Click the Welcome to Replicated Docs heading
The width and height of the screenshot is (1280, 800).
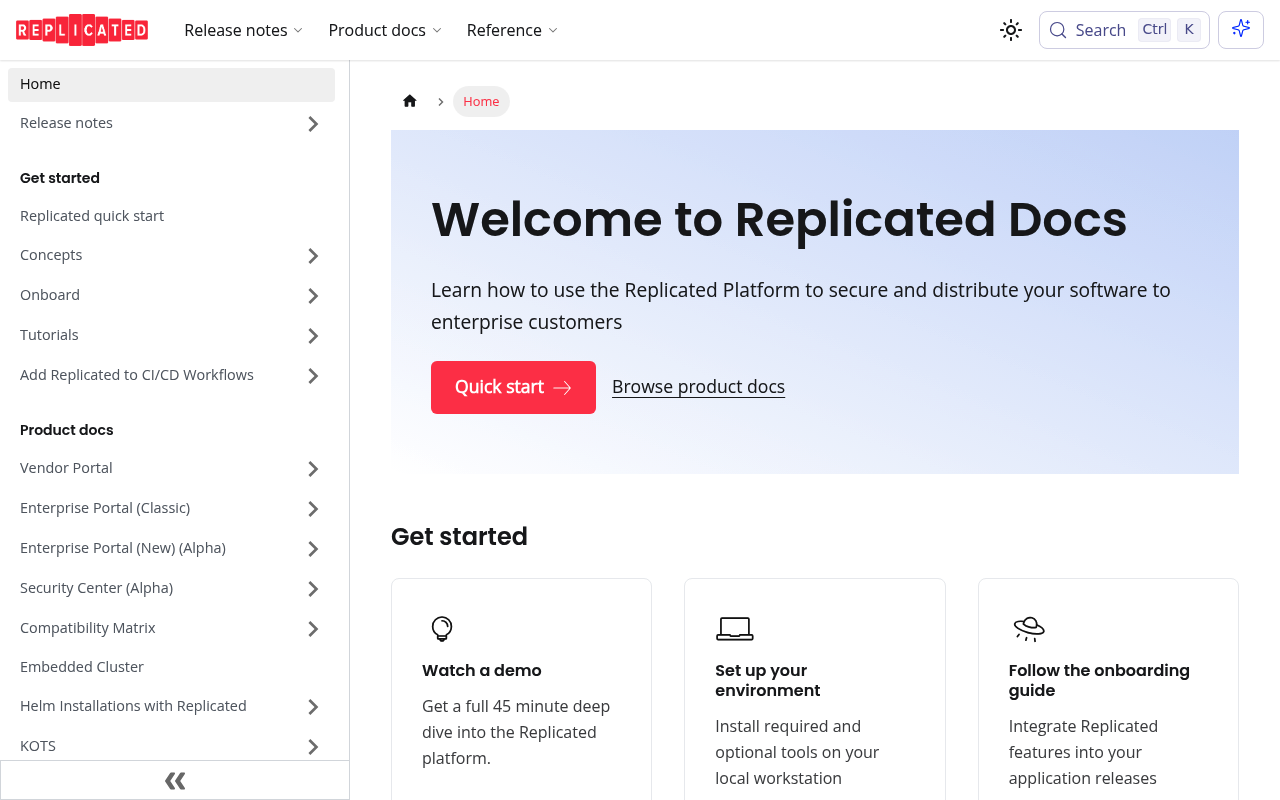point(779,219)
